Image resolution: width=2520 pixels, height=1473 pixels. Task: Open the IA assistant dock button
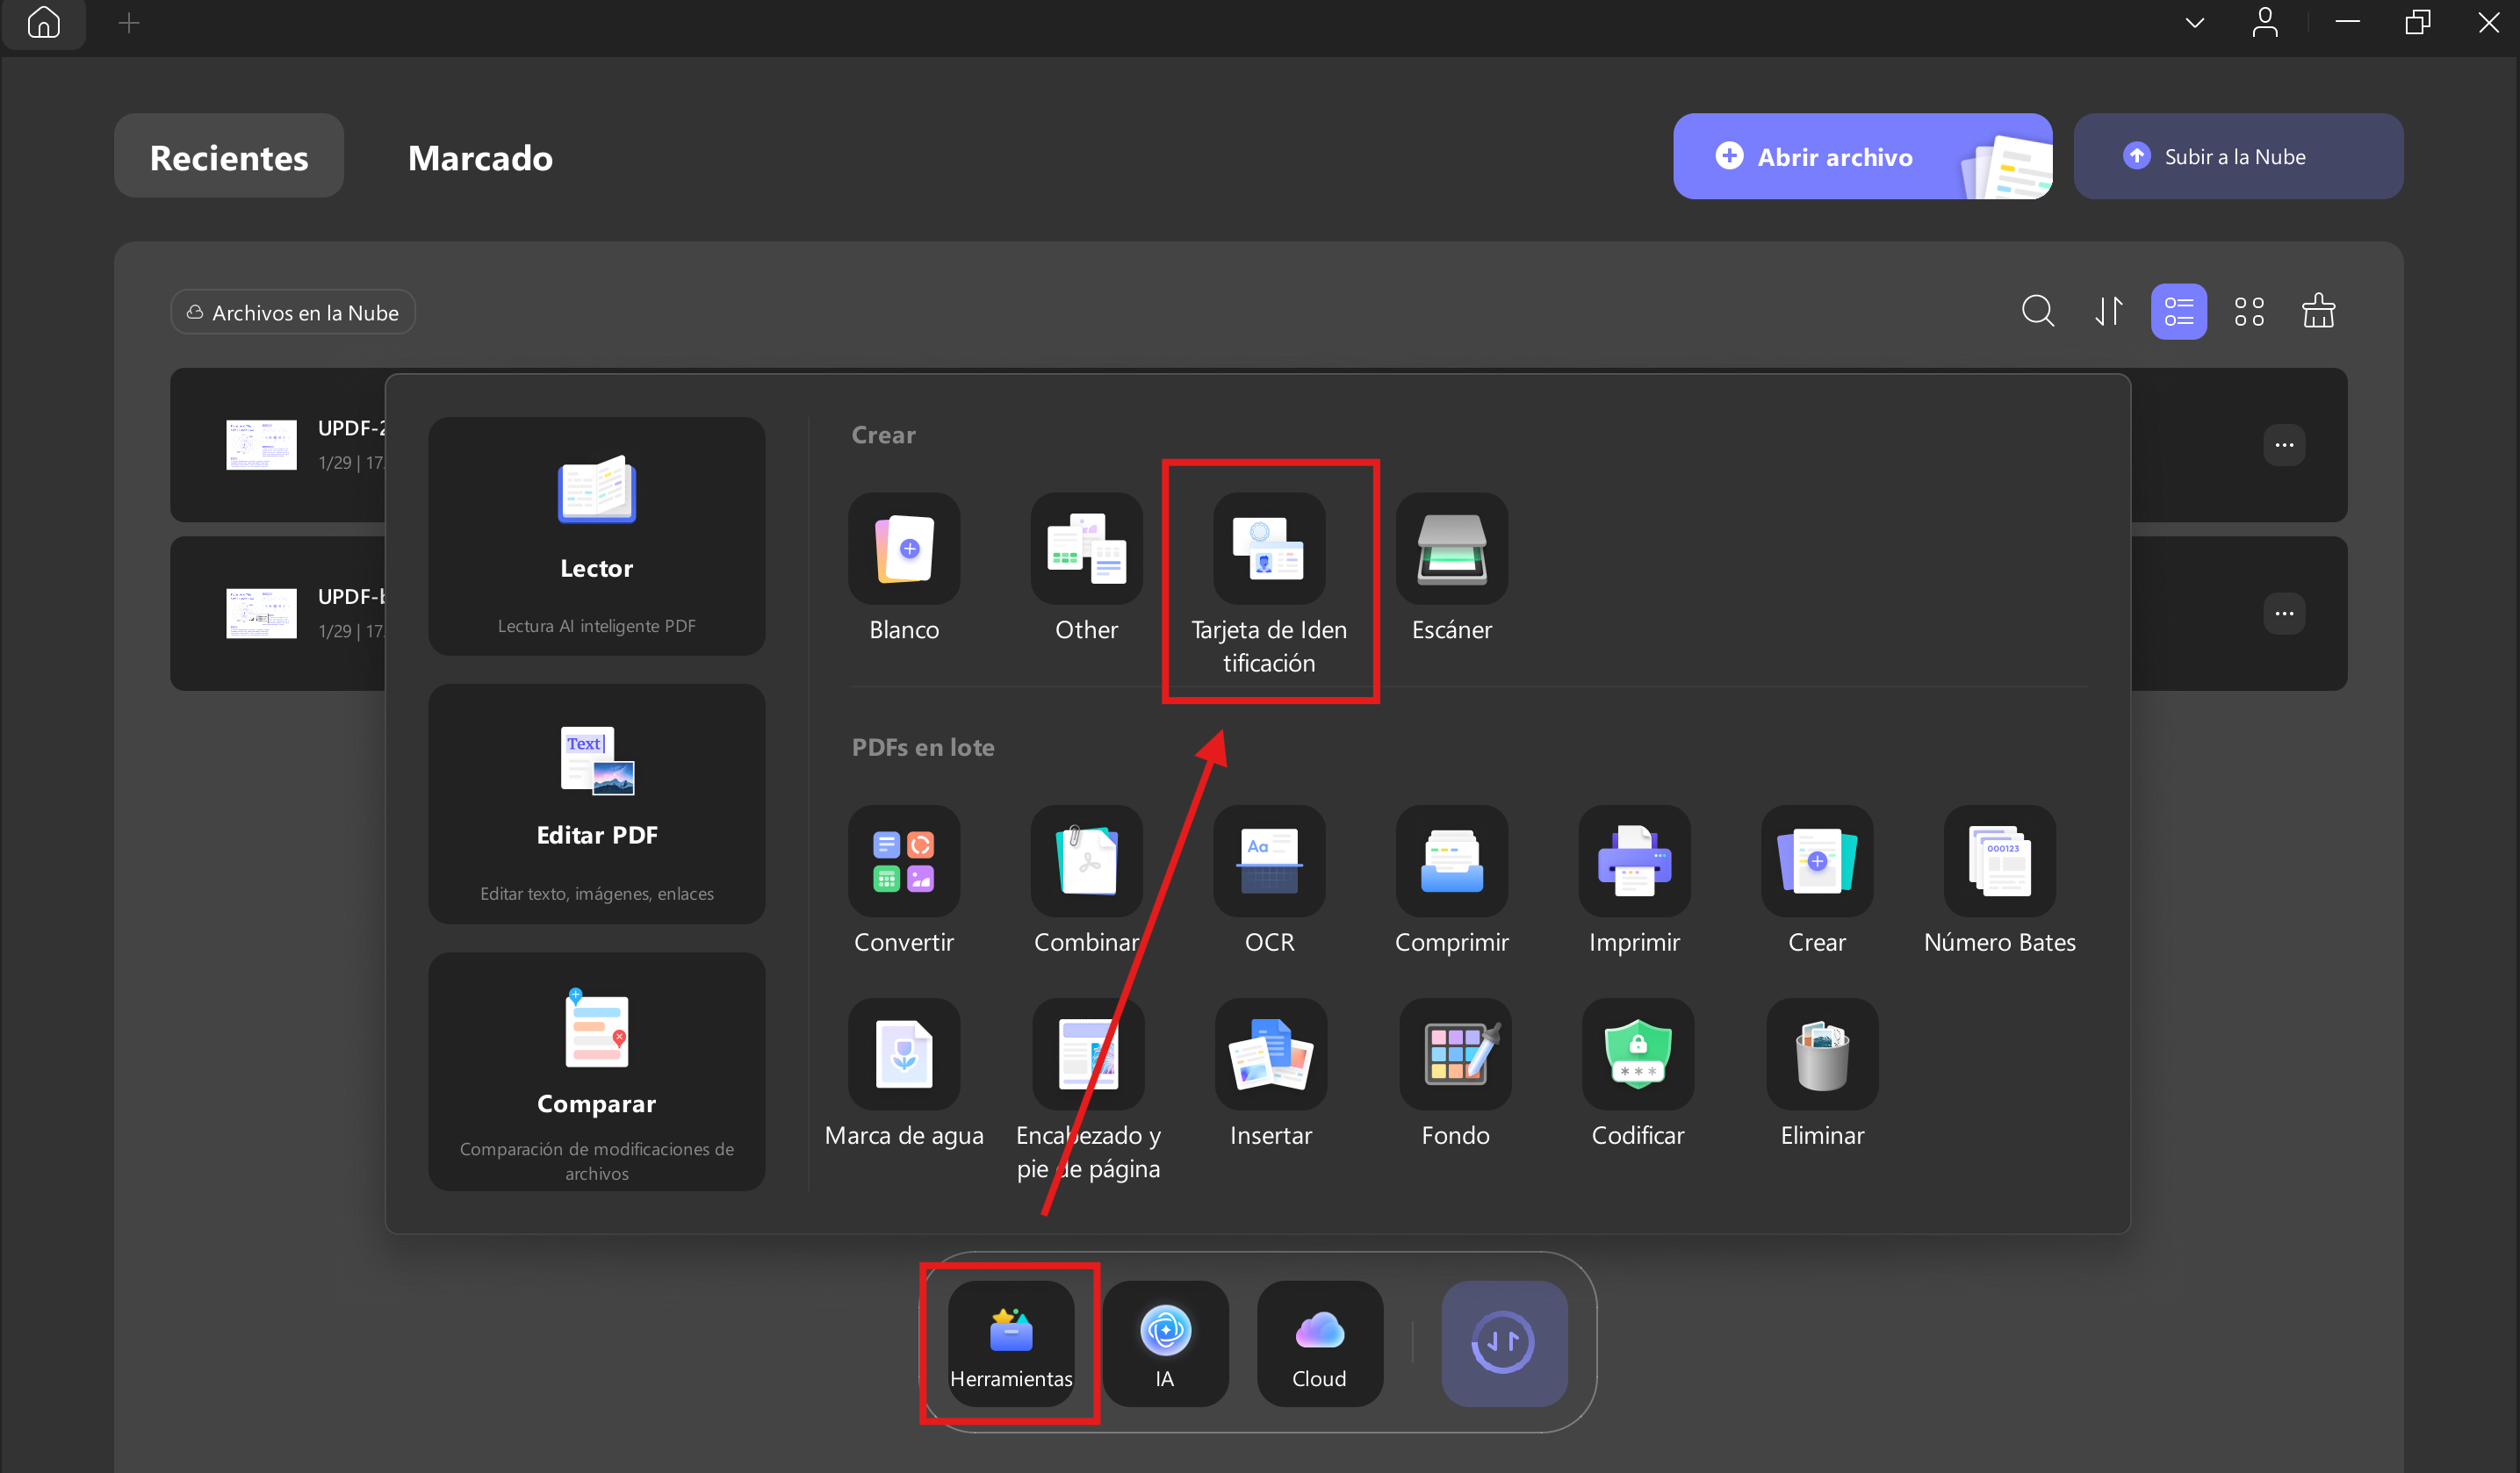pos(1165,1343)
